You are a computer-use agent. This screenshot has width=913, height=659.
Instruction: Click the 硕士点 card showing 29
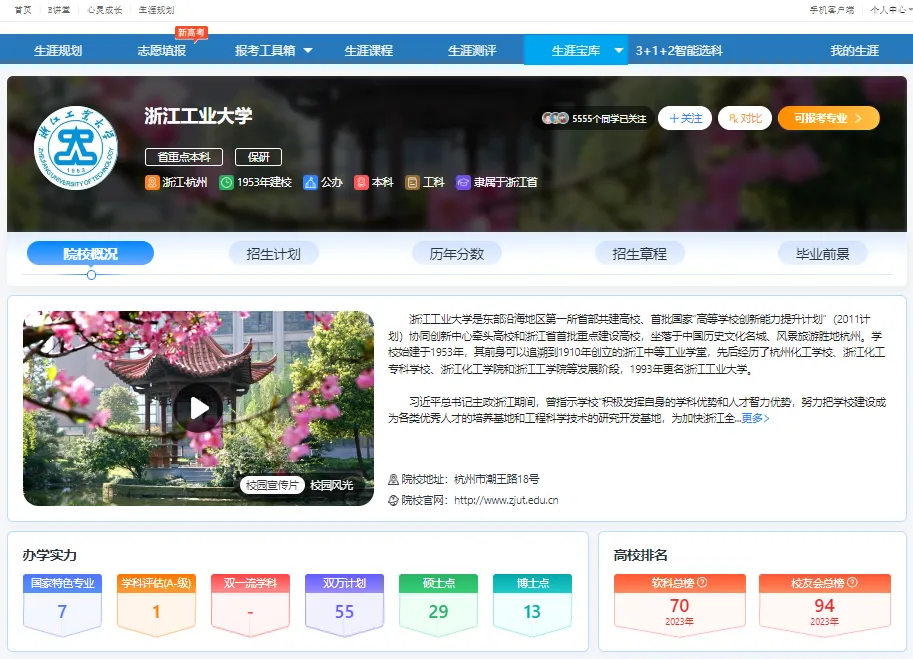(x=438, y=604)
